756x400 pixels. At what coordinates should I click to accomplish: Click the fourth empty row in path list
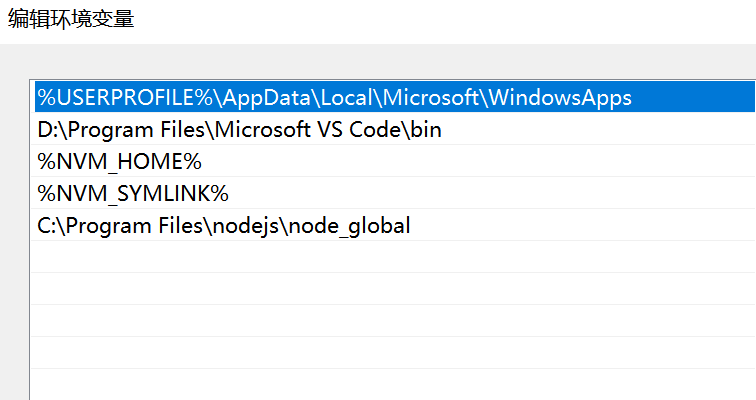tap(390, 353)
